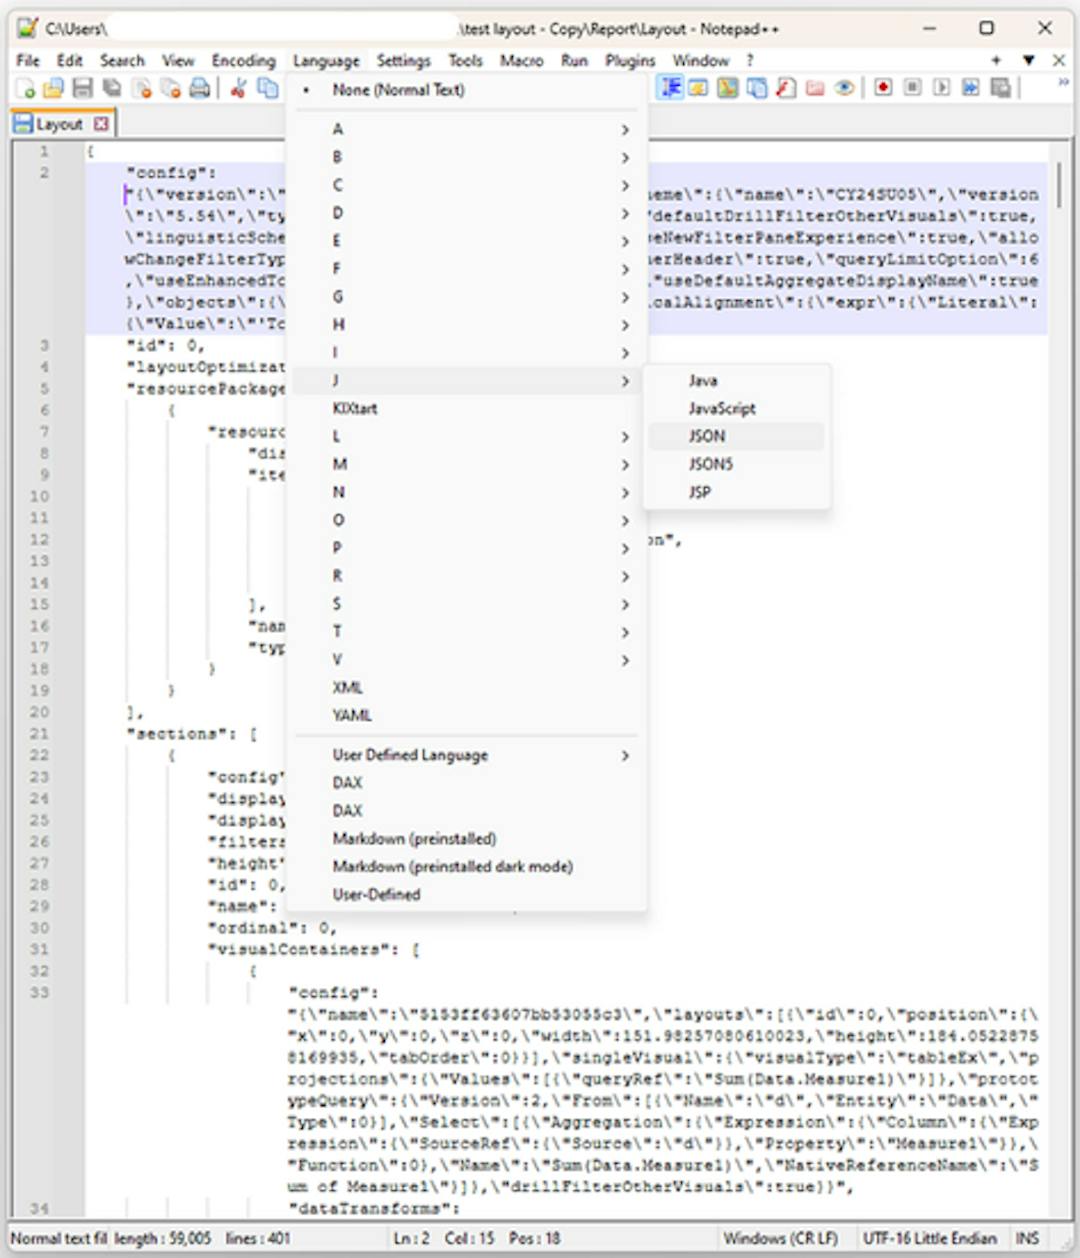Select JSON from the J submenu
This screenshot has height=1258, width=1080.
[x=736, y=436]
